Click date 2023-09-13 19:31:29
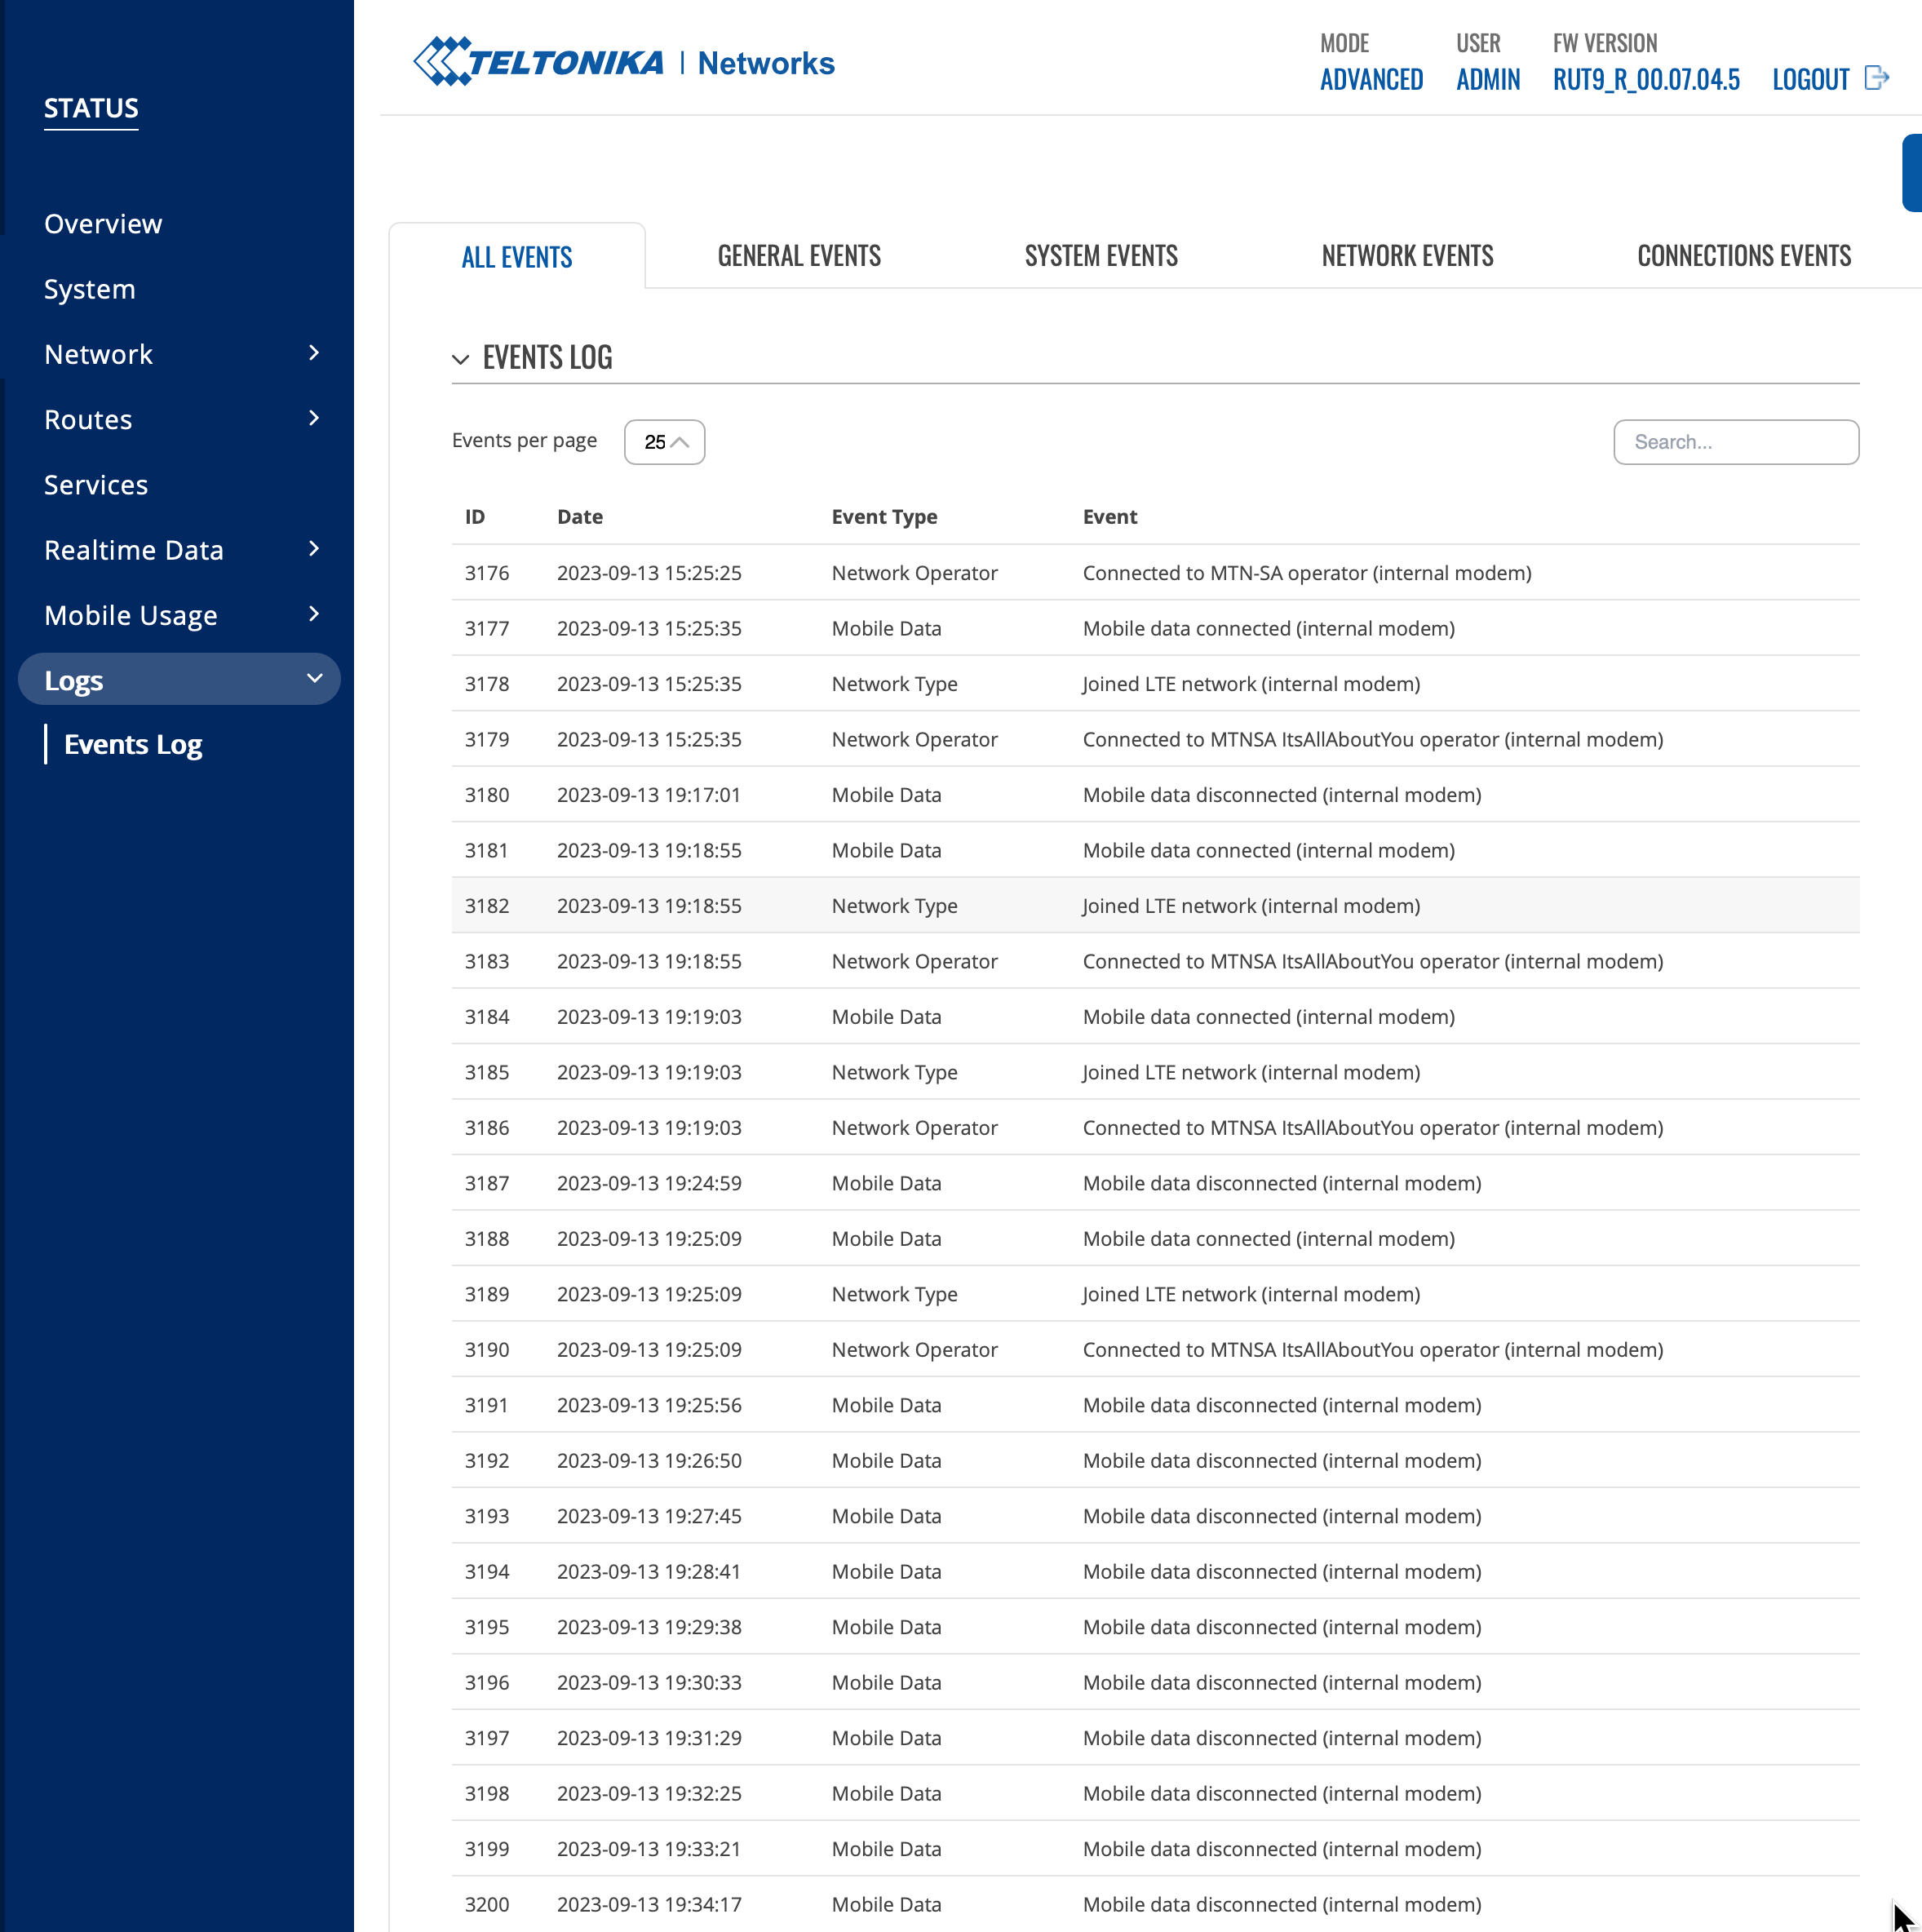1922x1932 pixels. pyautogui.click(x=649, y=1738)
